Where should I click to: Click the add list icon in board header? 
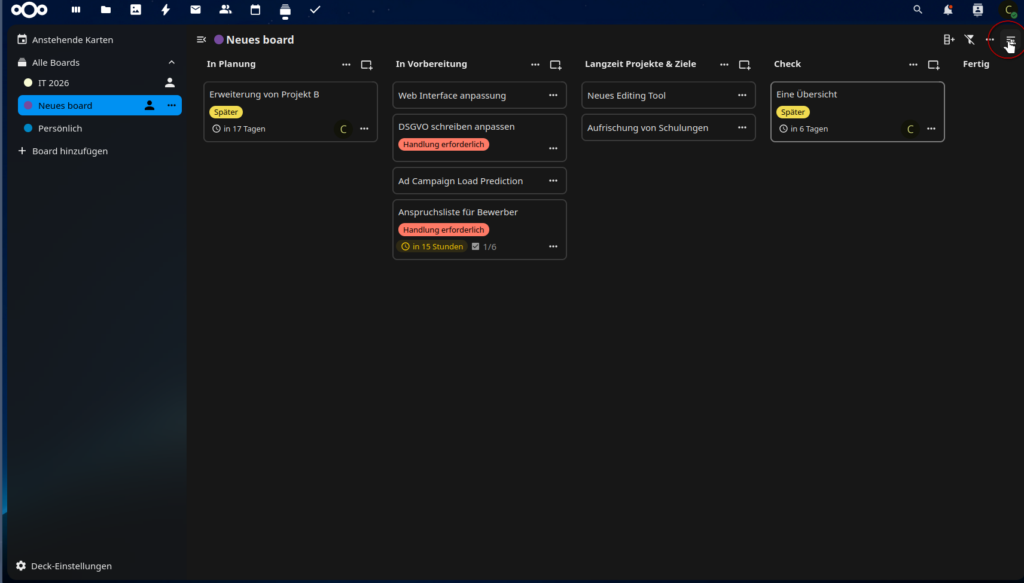949,40
